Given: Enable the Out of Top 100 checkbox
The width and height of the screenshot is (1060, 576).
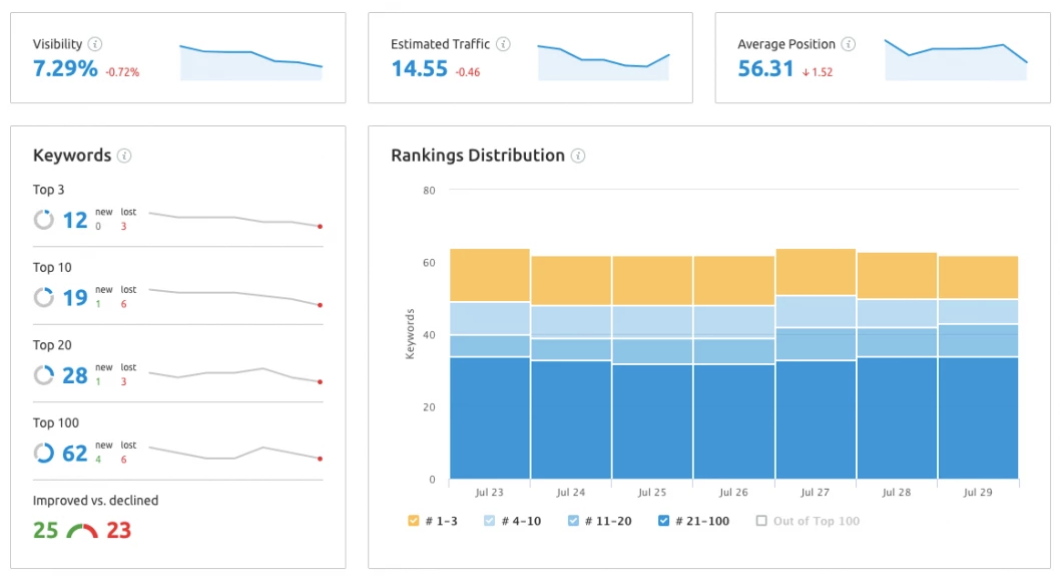Looking at the screenshot, I should (760, 521).
